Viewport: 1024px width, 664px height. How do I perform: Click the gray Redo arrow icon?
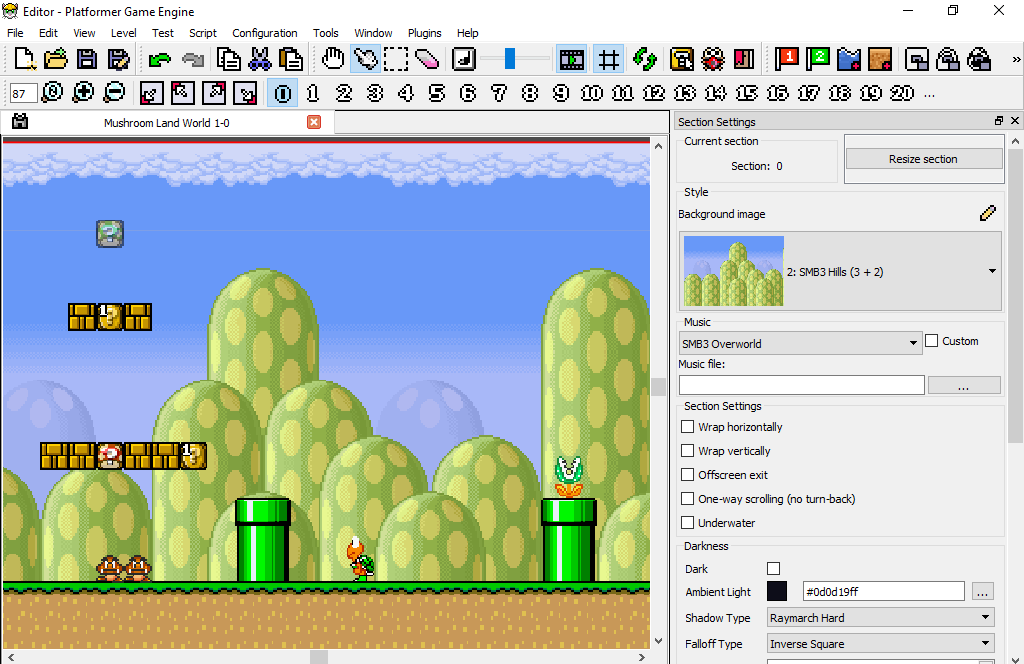(193, 59)
